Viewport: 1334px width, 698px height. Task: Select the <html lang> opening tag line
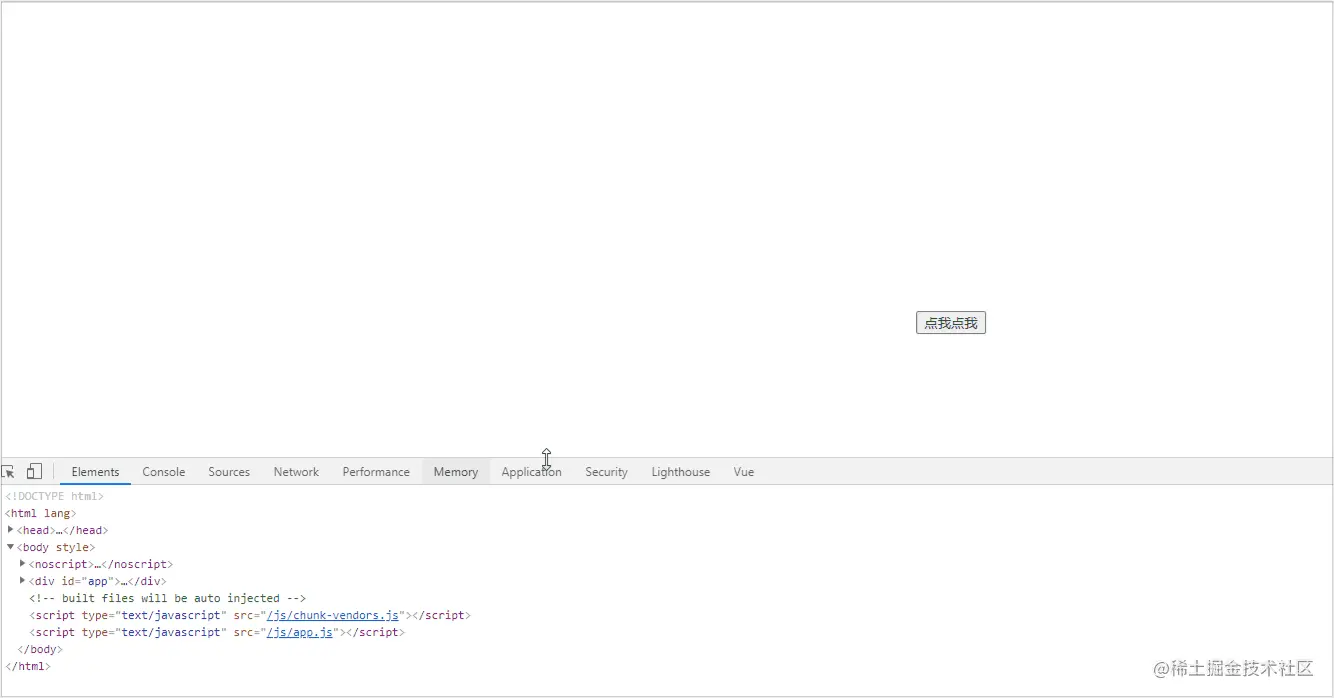click(x=40, y=513)
